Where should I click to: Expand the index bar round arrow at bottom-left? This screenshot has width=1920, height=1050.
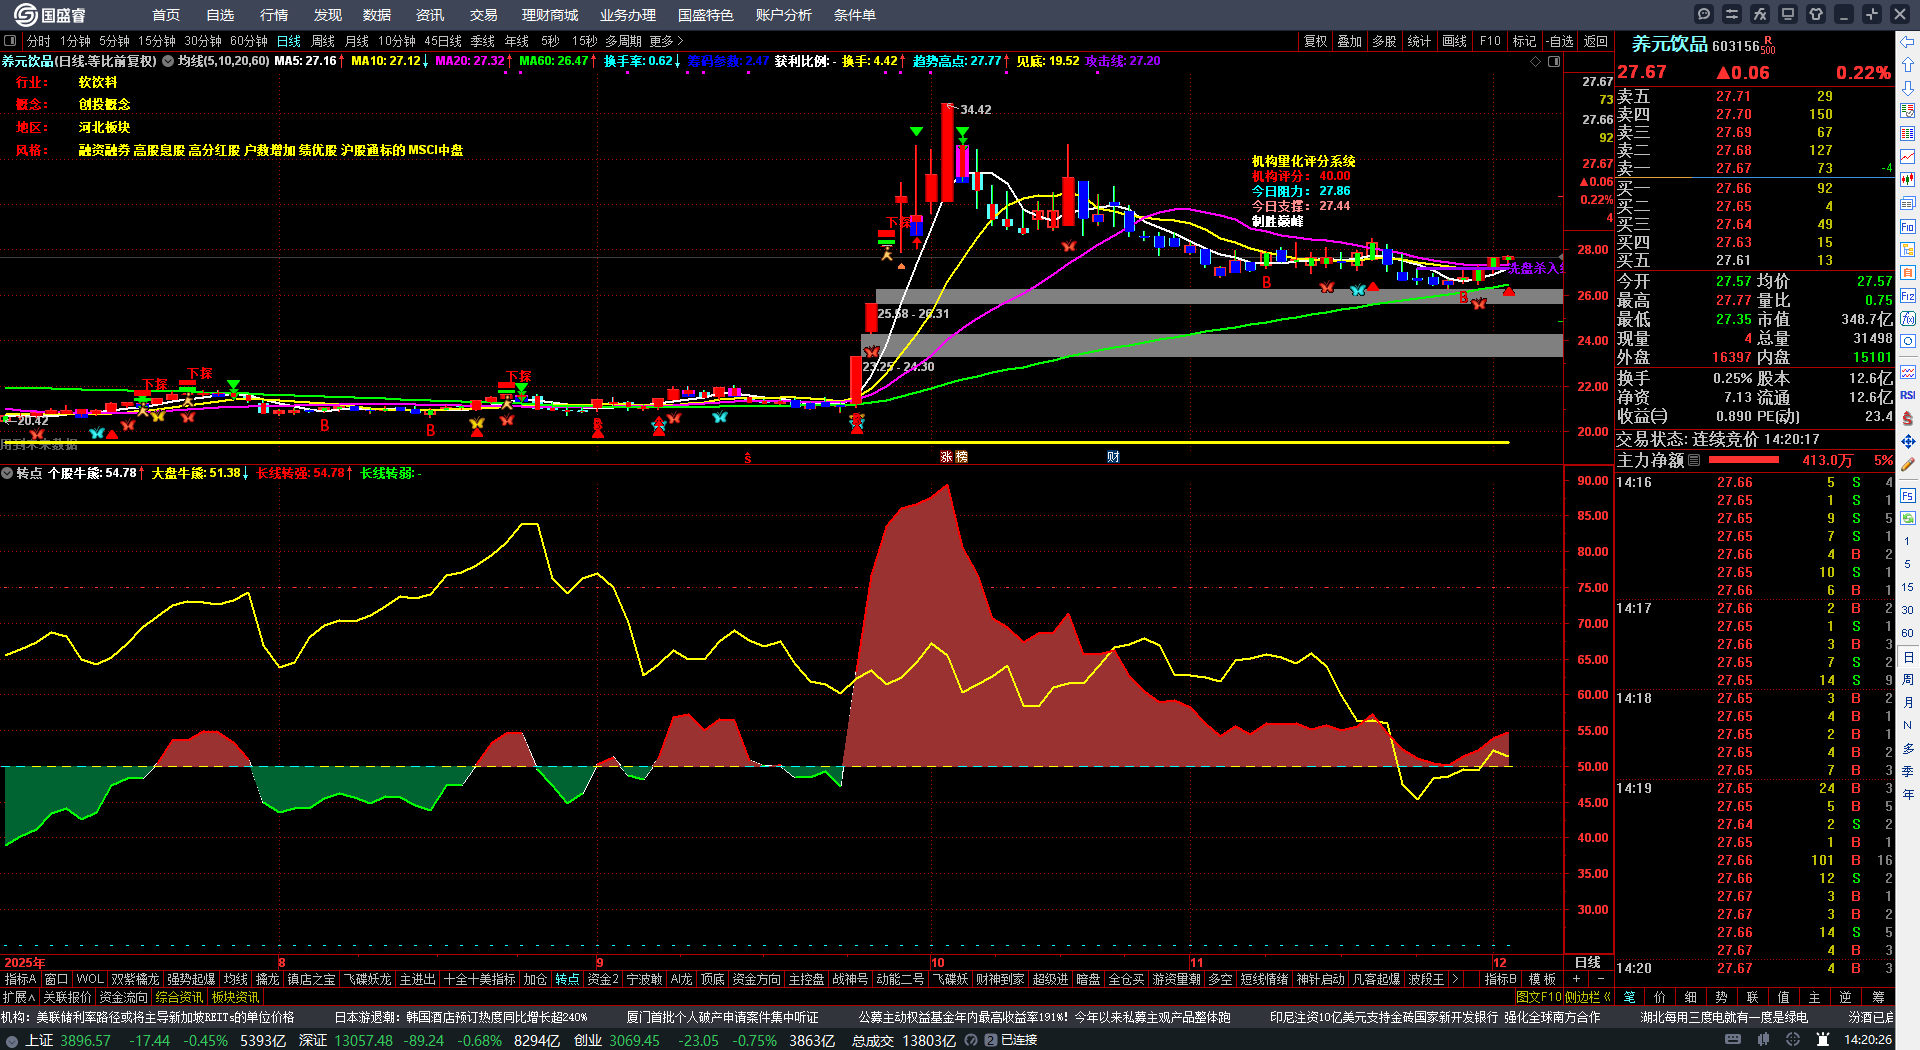pyautogui.click(x=12, y=1040)
